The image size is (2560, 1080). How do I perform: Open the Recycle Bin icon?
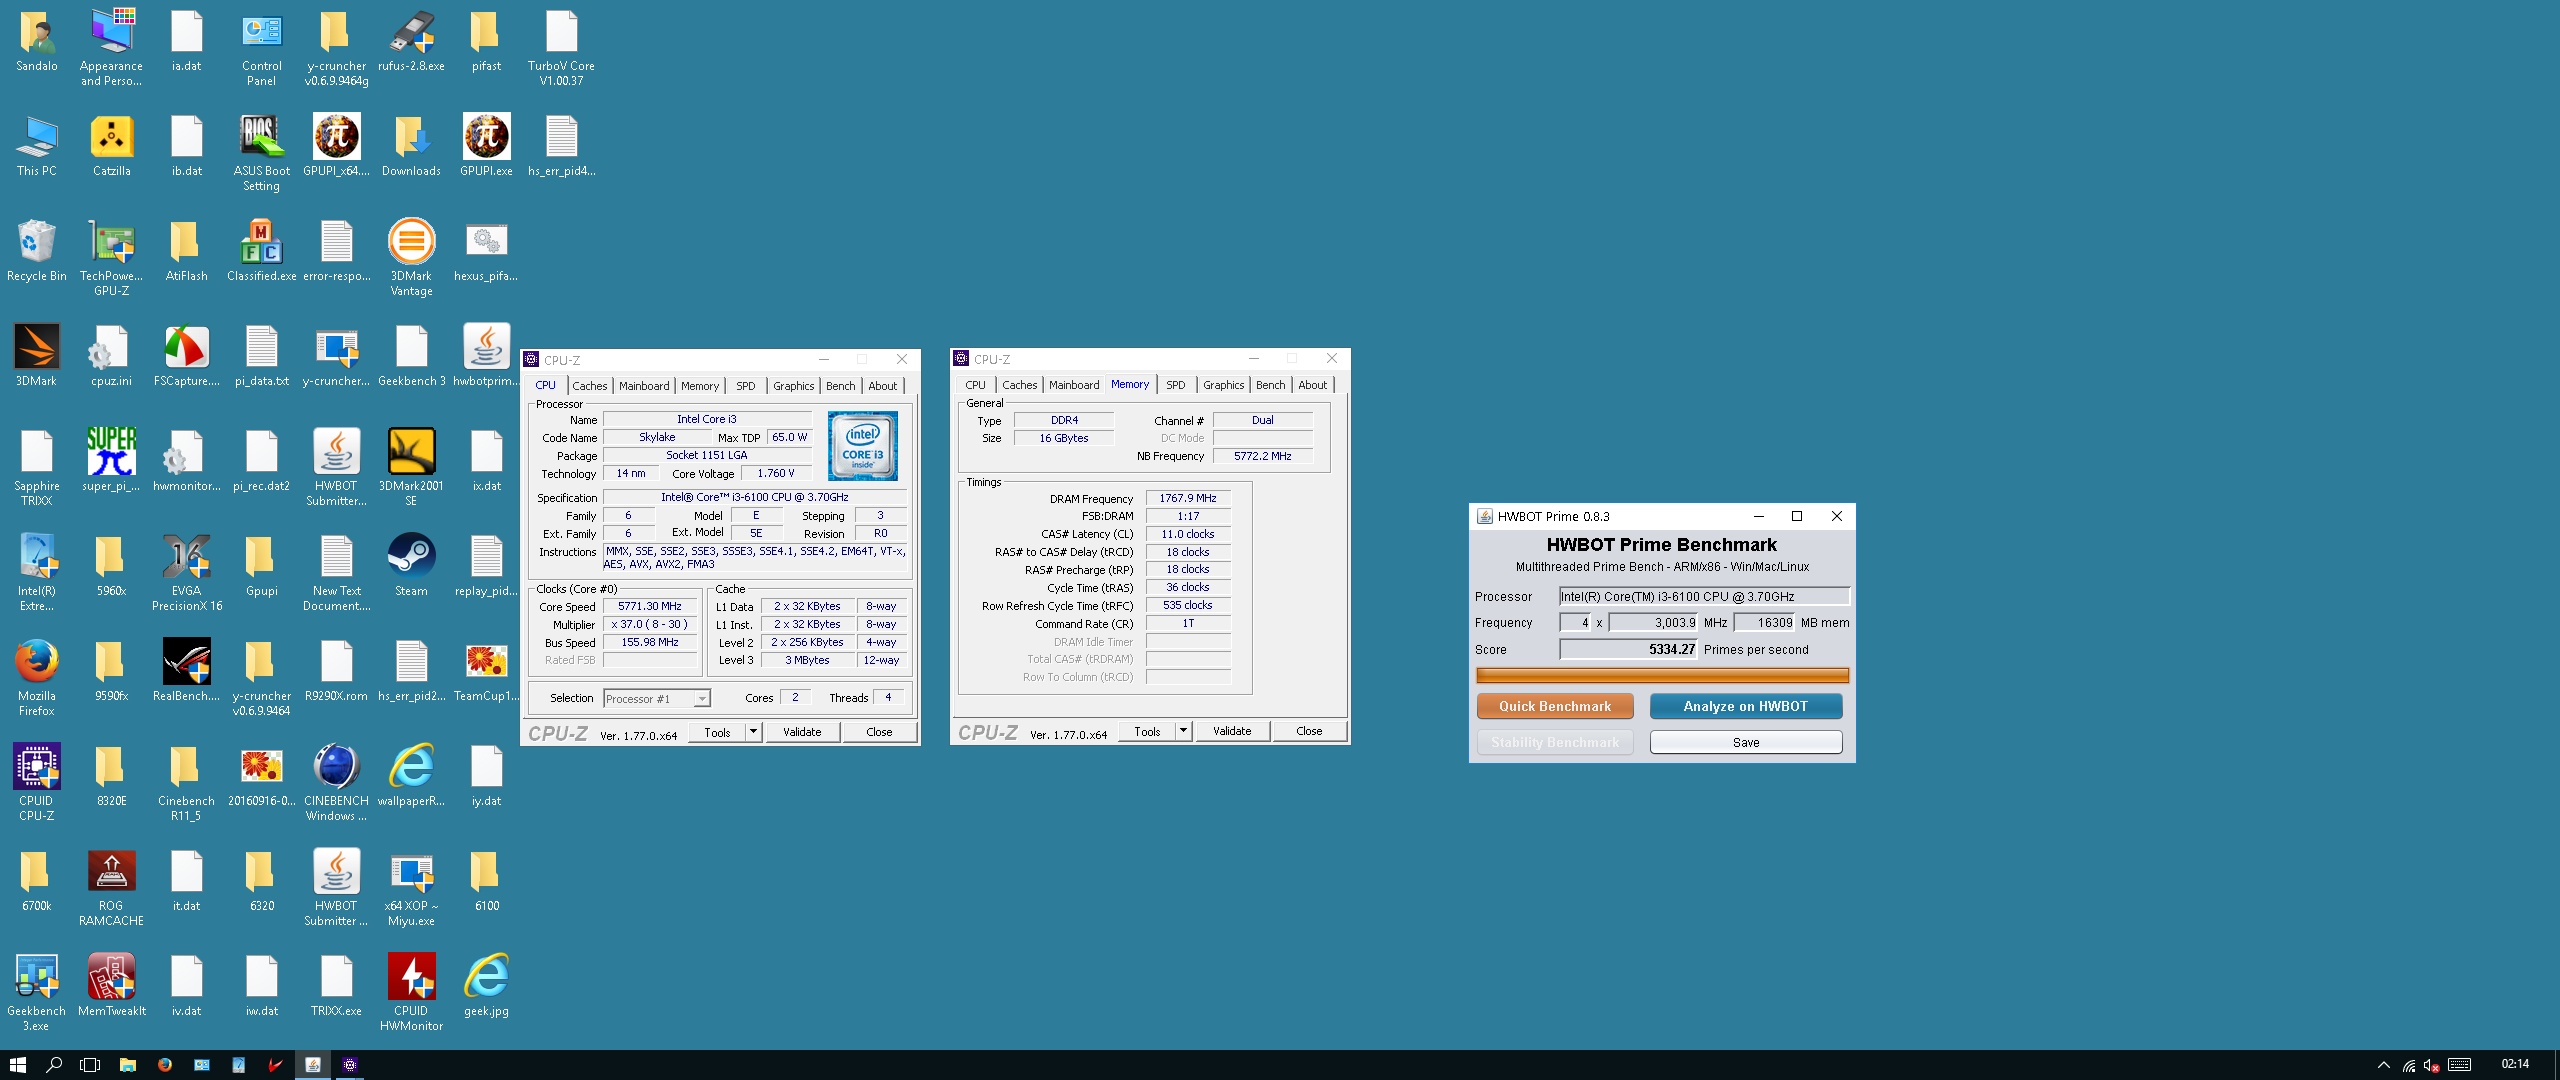point(37,252)
